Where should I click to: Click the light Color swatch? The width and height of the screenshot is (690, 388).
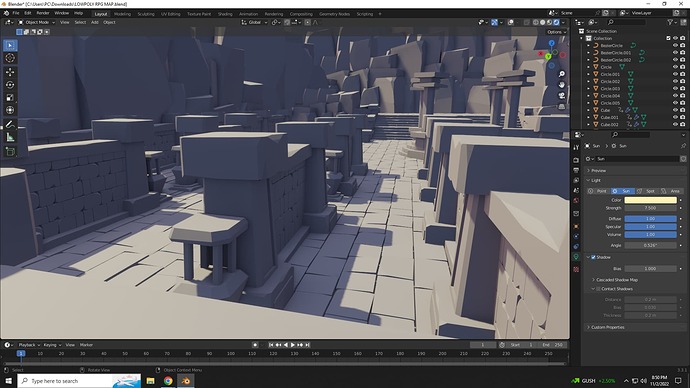pyautogui.click(x=650, y=200)
